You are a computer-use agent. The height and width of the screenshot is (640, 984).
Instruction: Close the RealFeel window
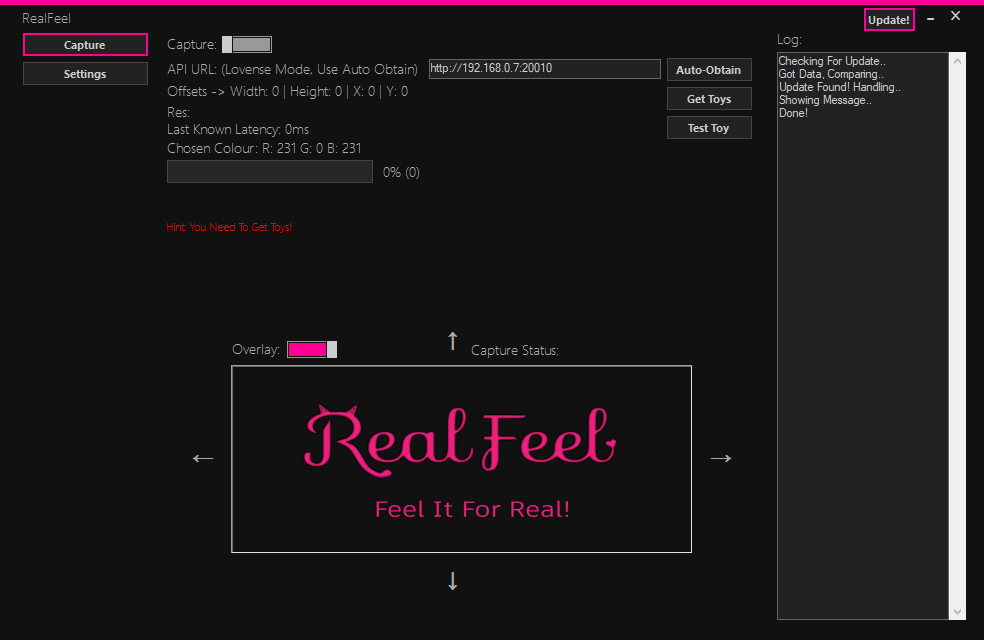[955, 16]
